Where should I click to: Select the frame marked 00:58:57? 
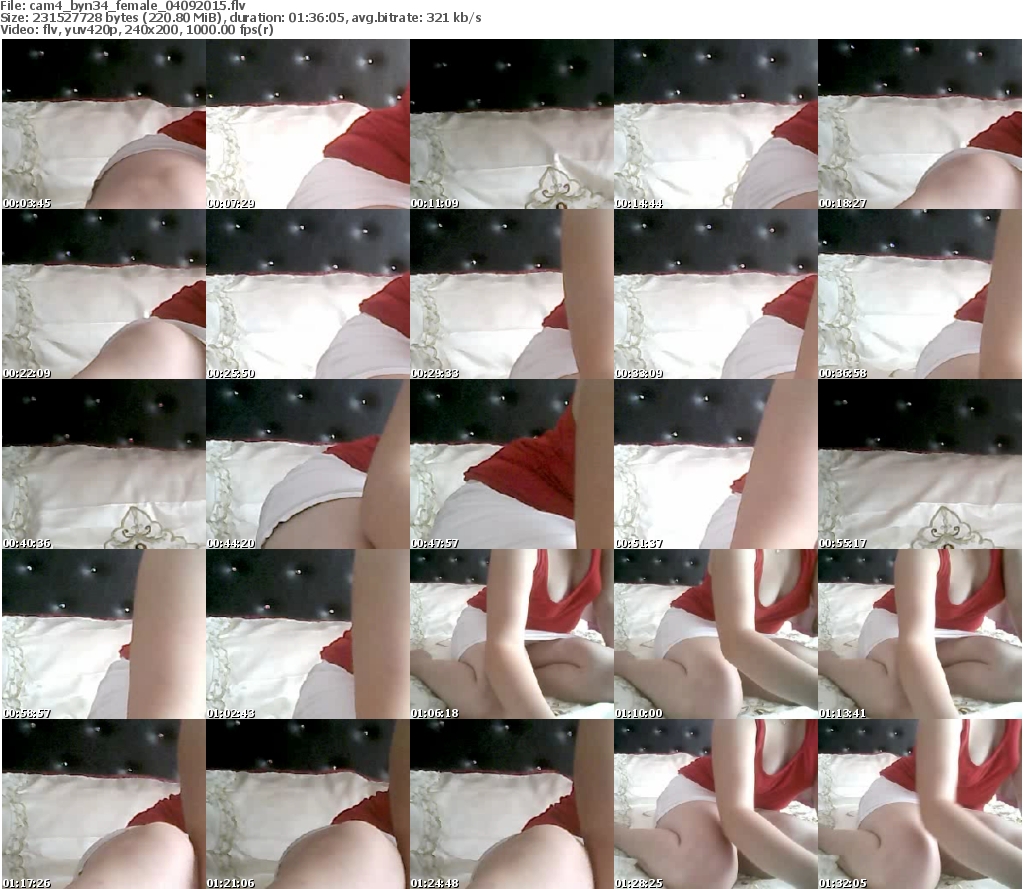pos(104,634)
